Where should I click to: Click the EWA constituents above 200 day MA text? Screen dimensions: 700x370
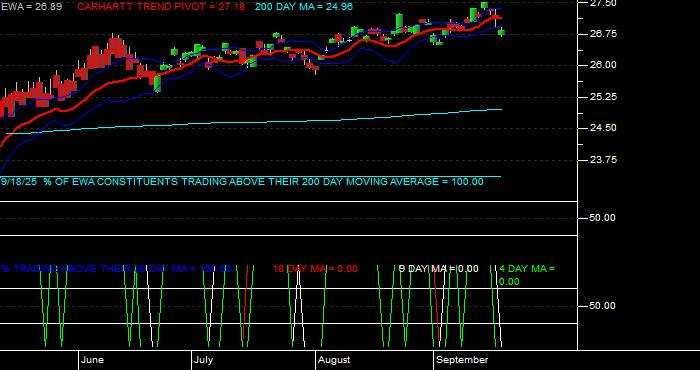(242, 182)
